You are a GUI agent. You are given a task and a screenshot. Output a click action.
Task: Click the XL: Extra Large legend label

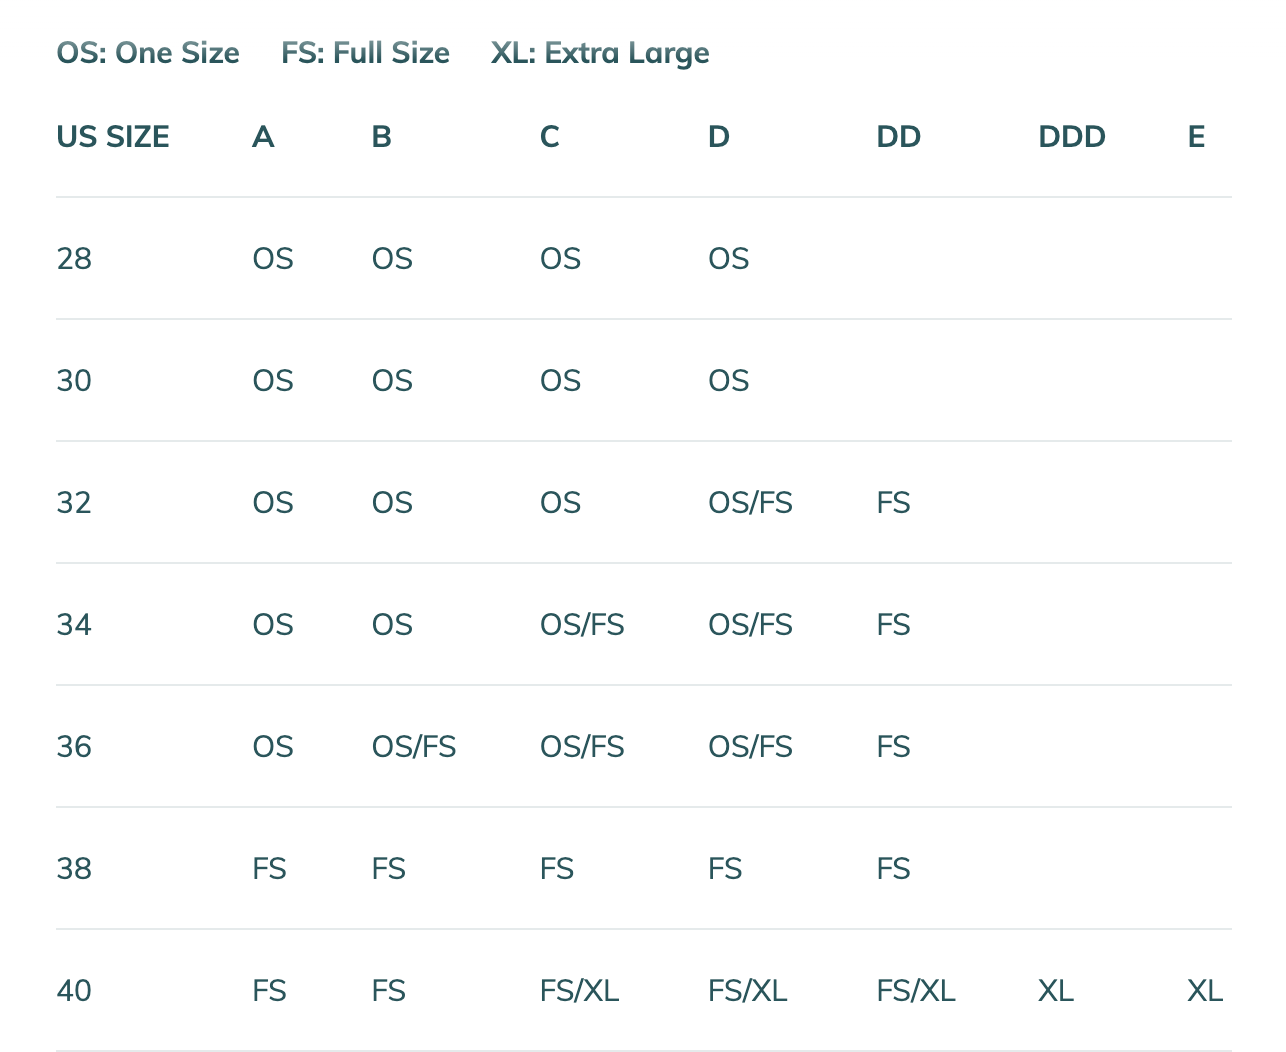(x=600, y=53)
